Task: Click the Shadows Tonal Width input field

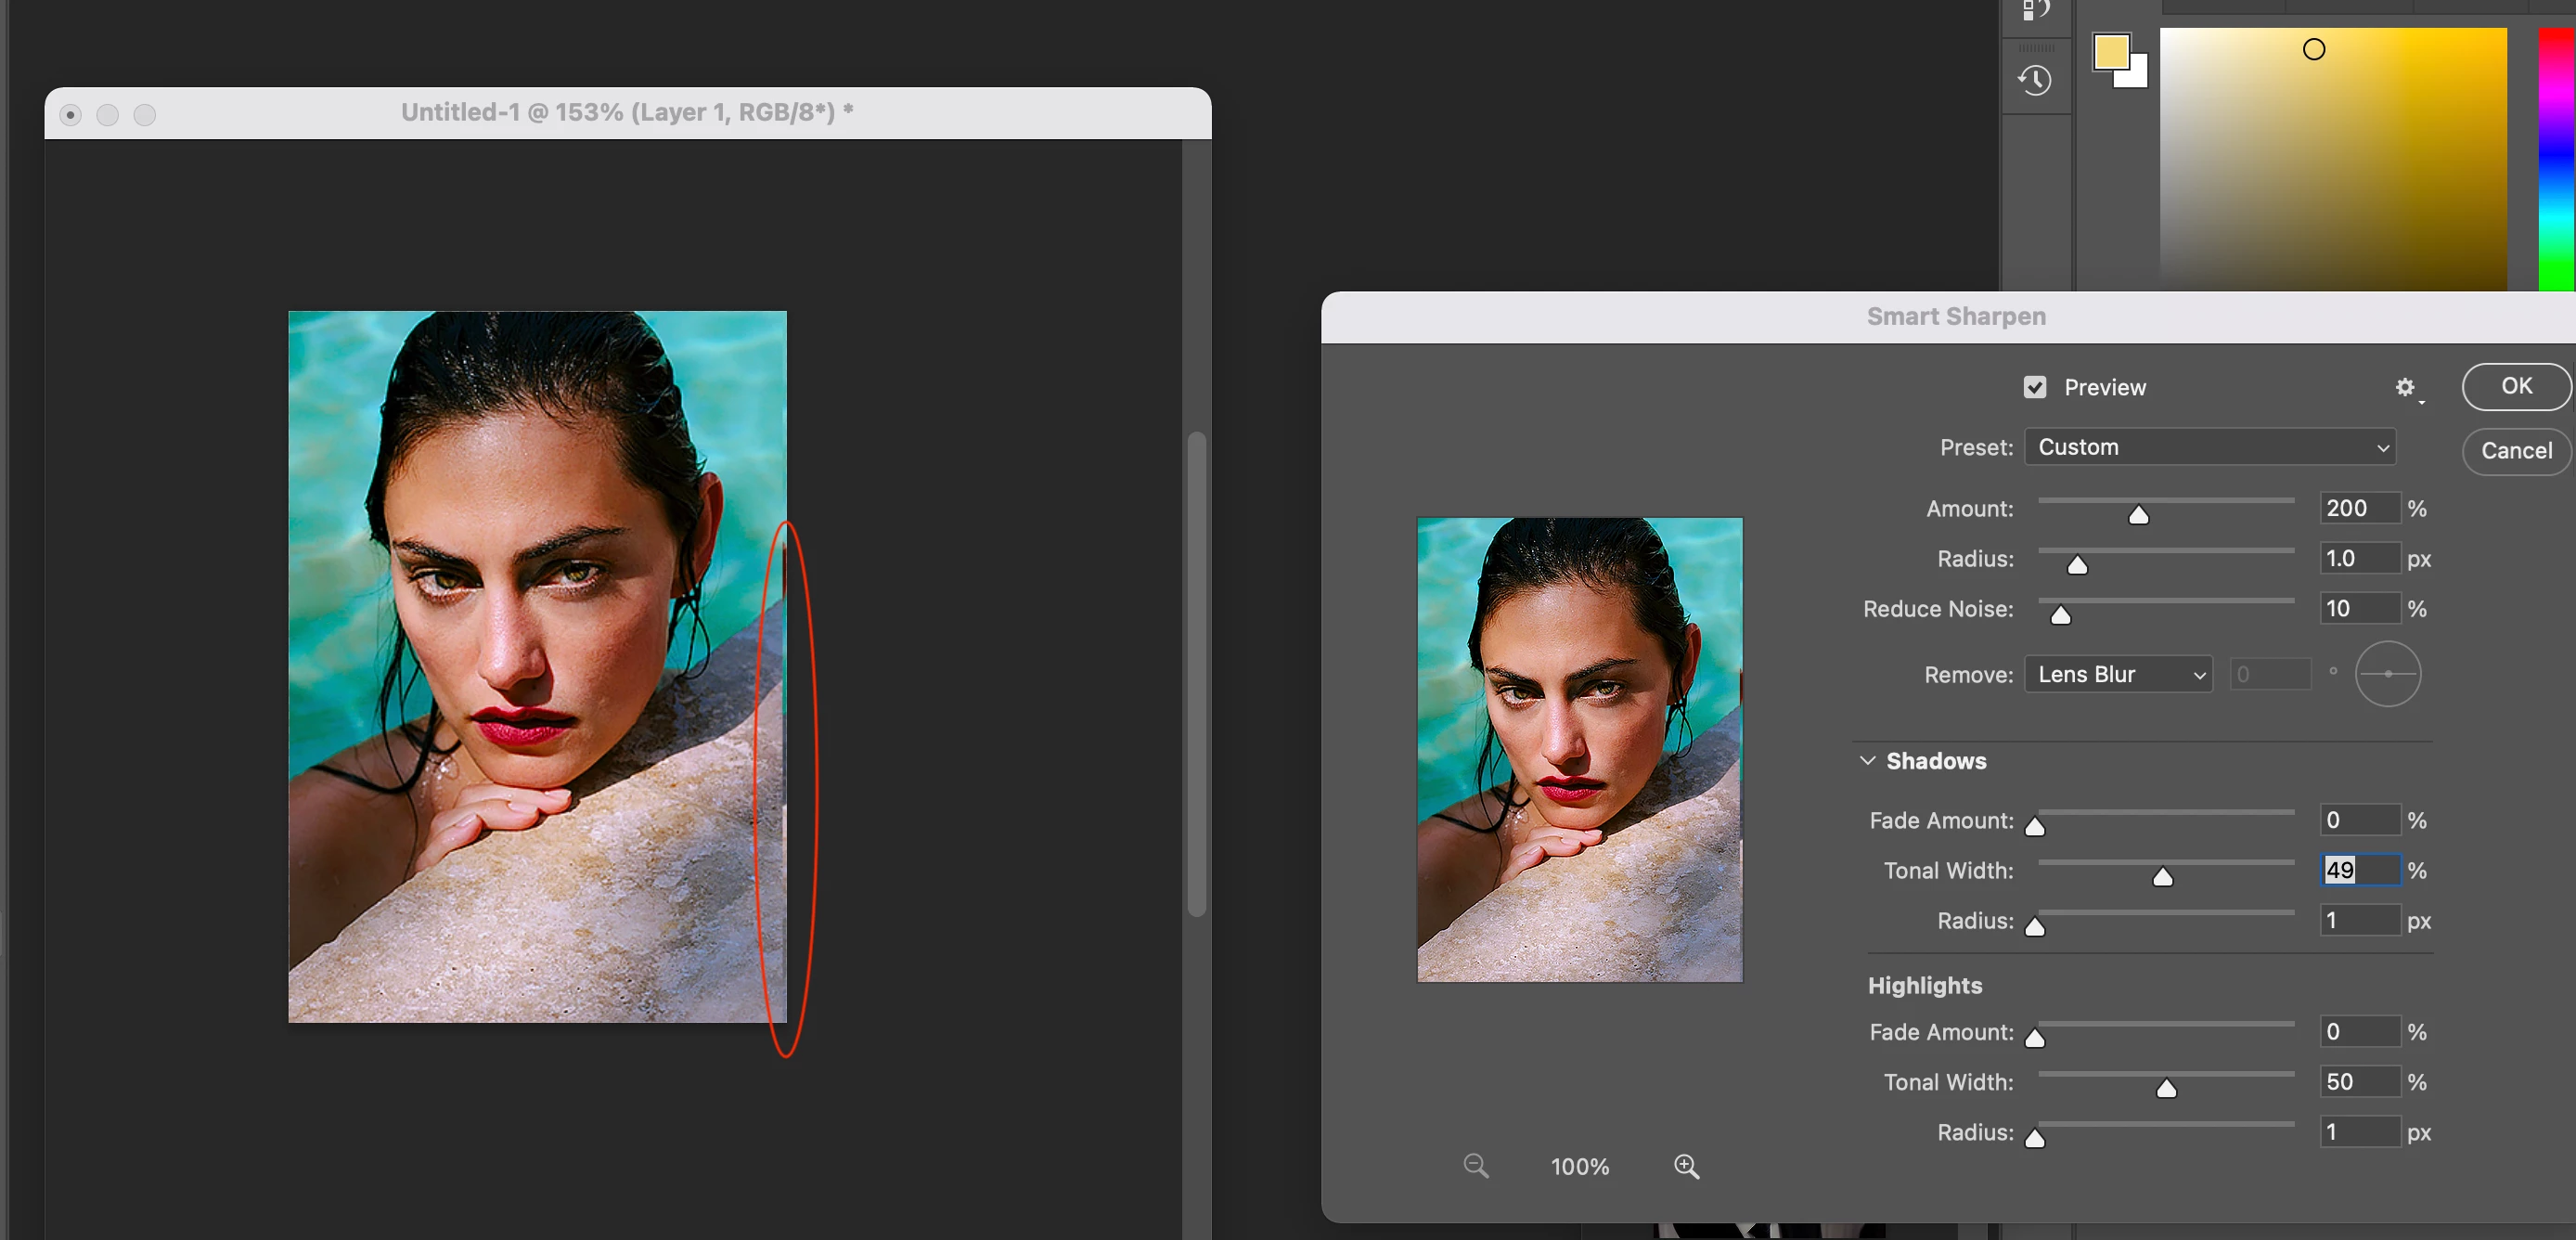Action: click(x=2359, y=870)
